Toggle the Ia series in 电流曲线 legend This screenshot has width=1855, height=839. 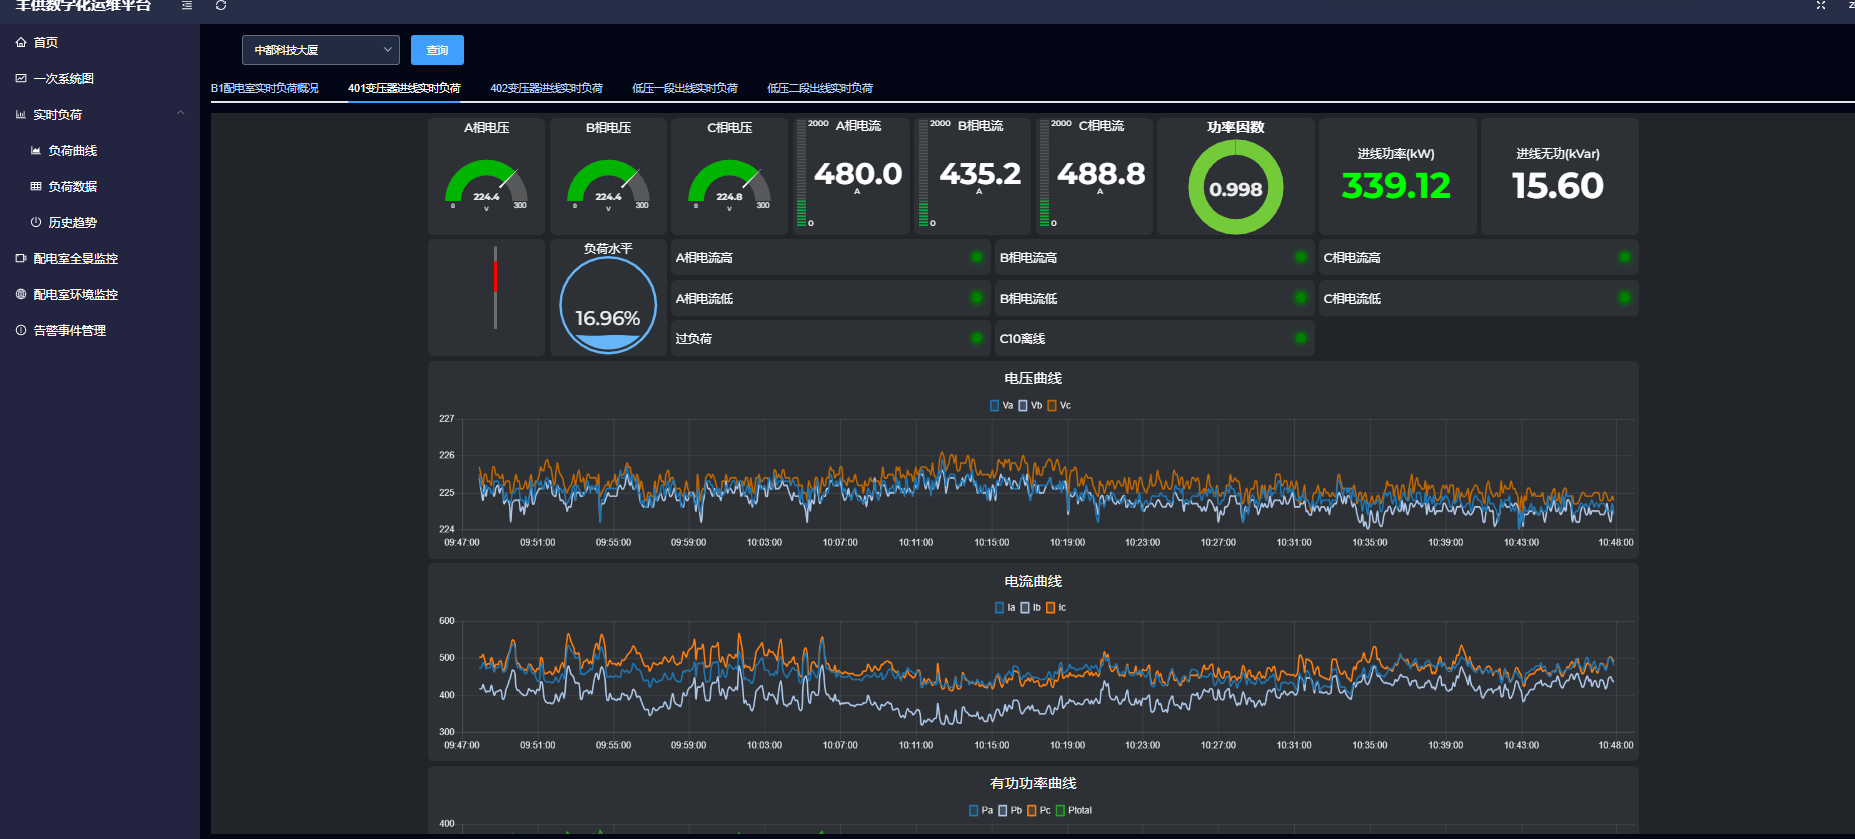tap(1005, 607)
